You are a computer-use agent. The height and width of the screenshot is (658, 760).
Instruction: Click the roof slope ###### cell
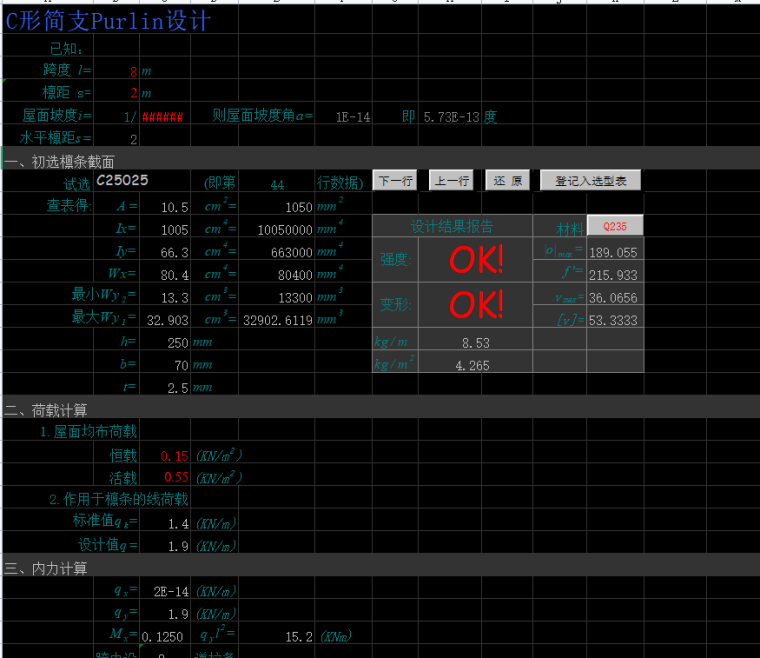pyautogui.click(x=163, y=117)
